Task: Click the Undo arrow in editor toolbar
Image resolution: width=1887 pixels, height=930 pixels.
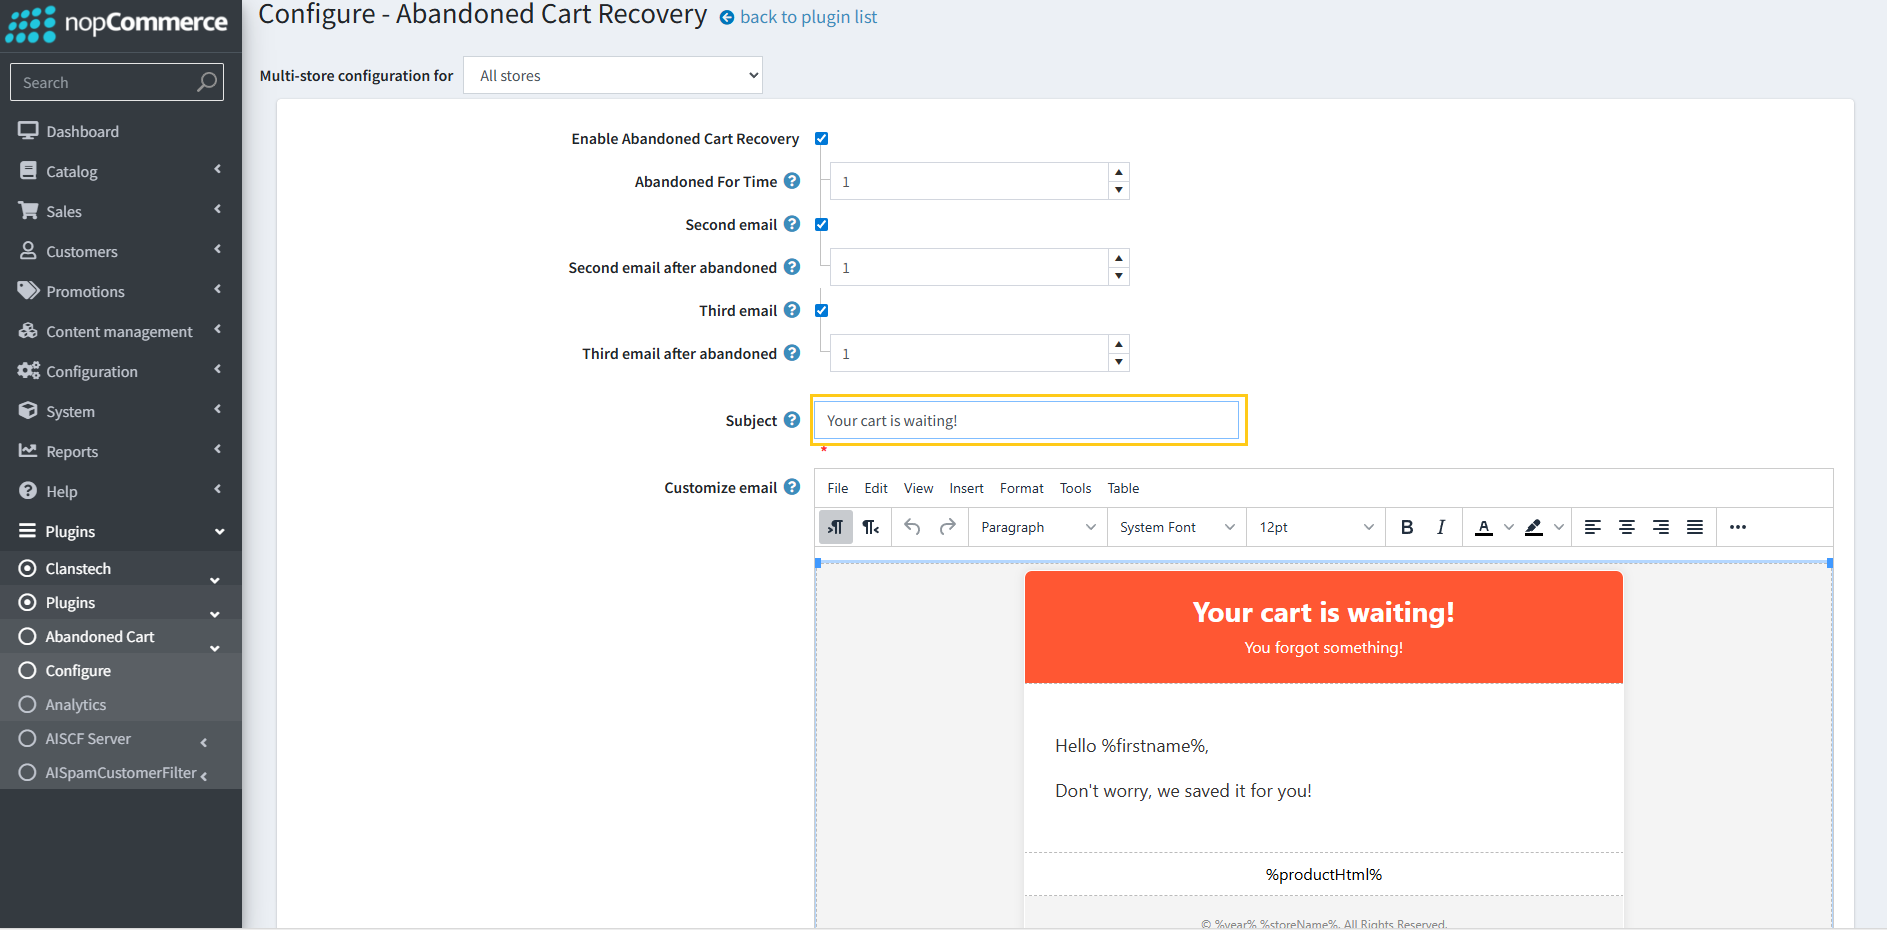Action: point(912,527)
